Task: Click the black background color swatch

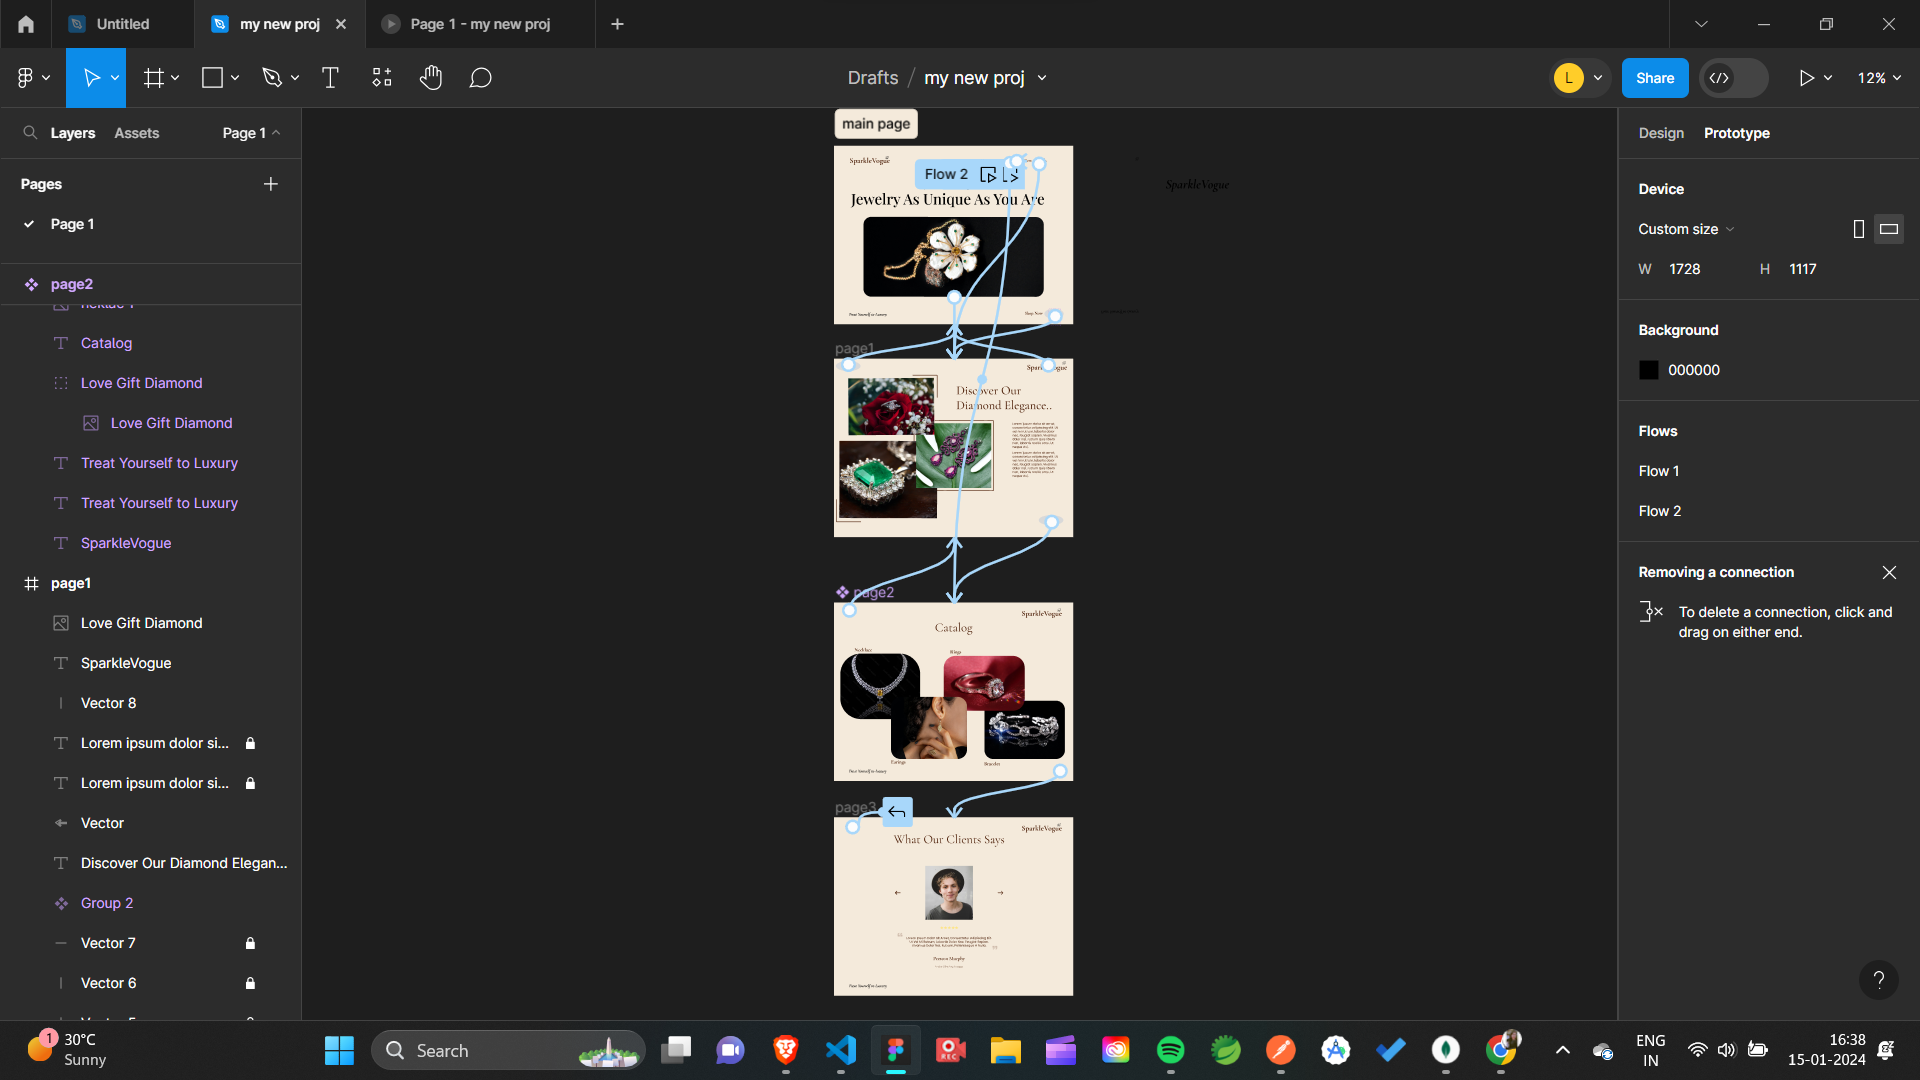Action: coord(1649,370)
